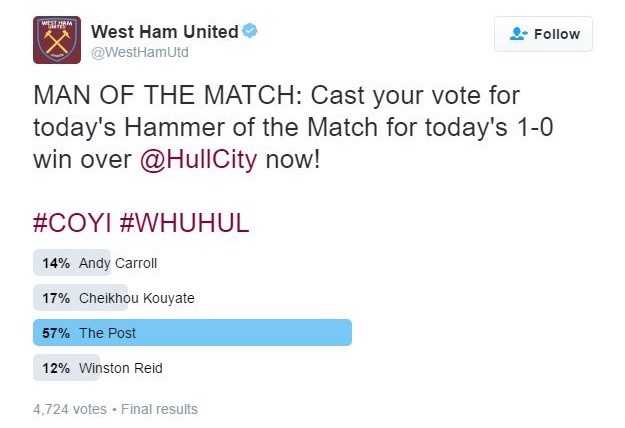Click the 14% percentage label
The width and height of the screenshot is (625, 428).
[56, 263]
